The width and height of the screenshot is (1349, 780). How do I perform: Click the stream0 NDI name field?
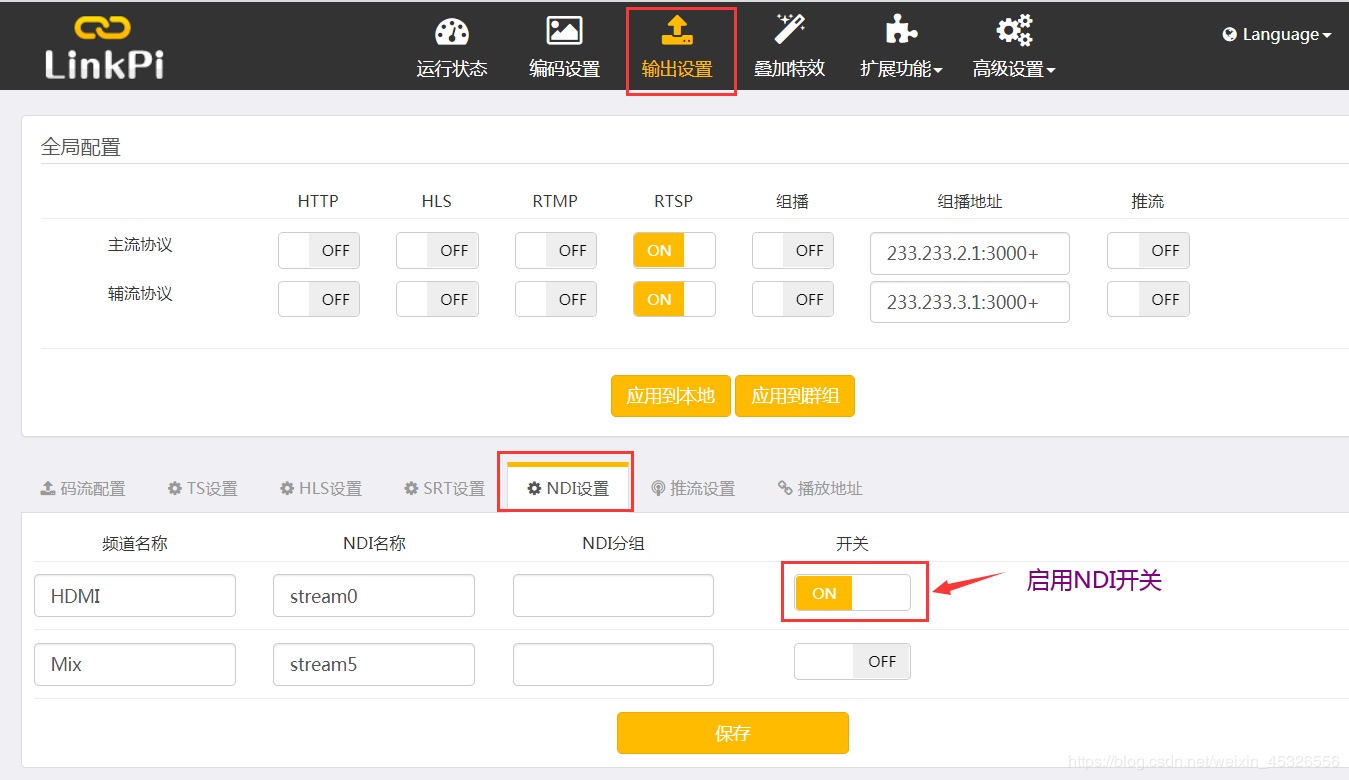point(374,596)
